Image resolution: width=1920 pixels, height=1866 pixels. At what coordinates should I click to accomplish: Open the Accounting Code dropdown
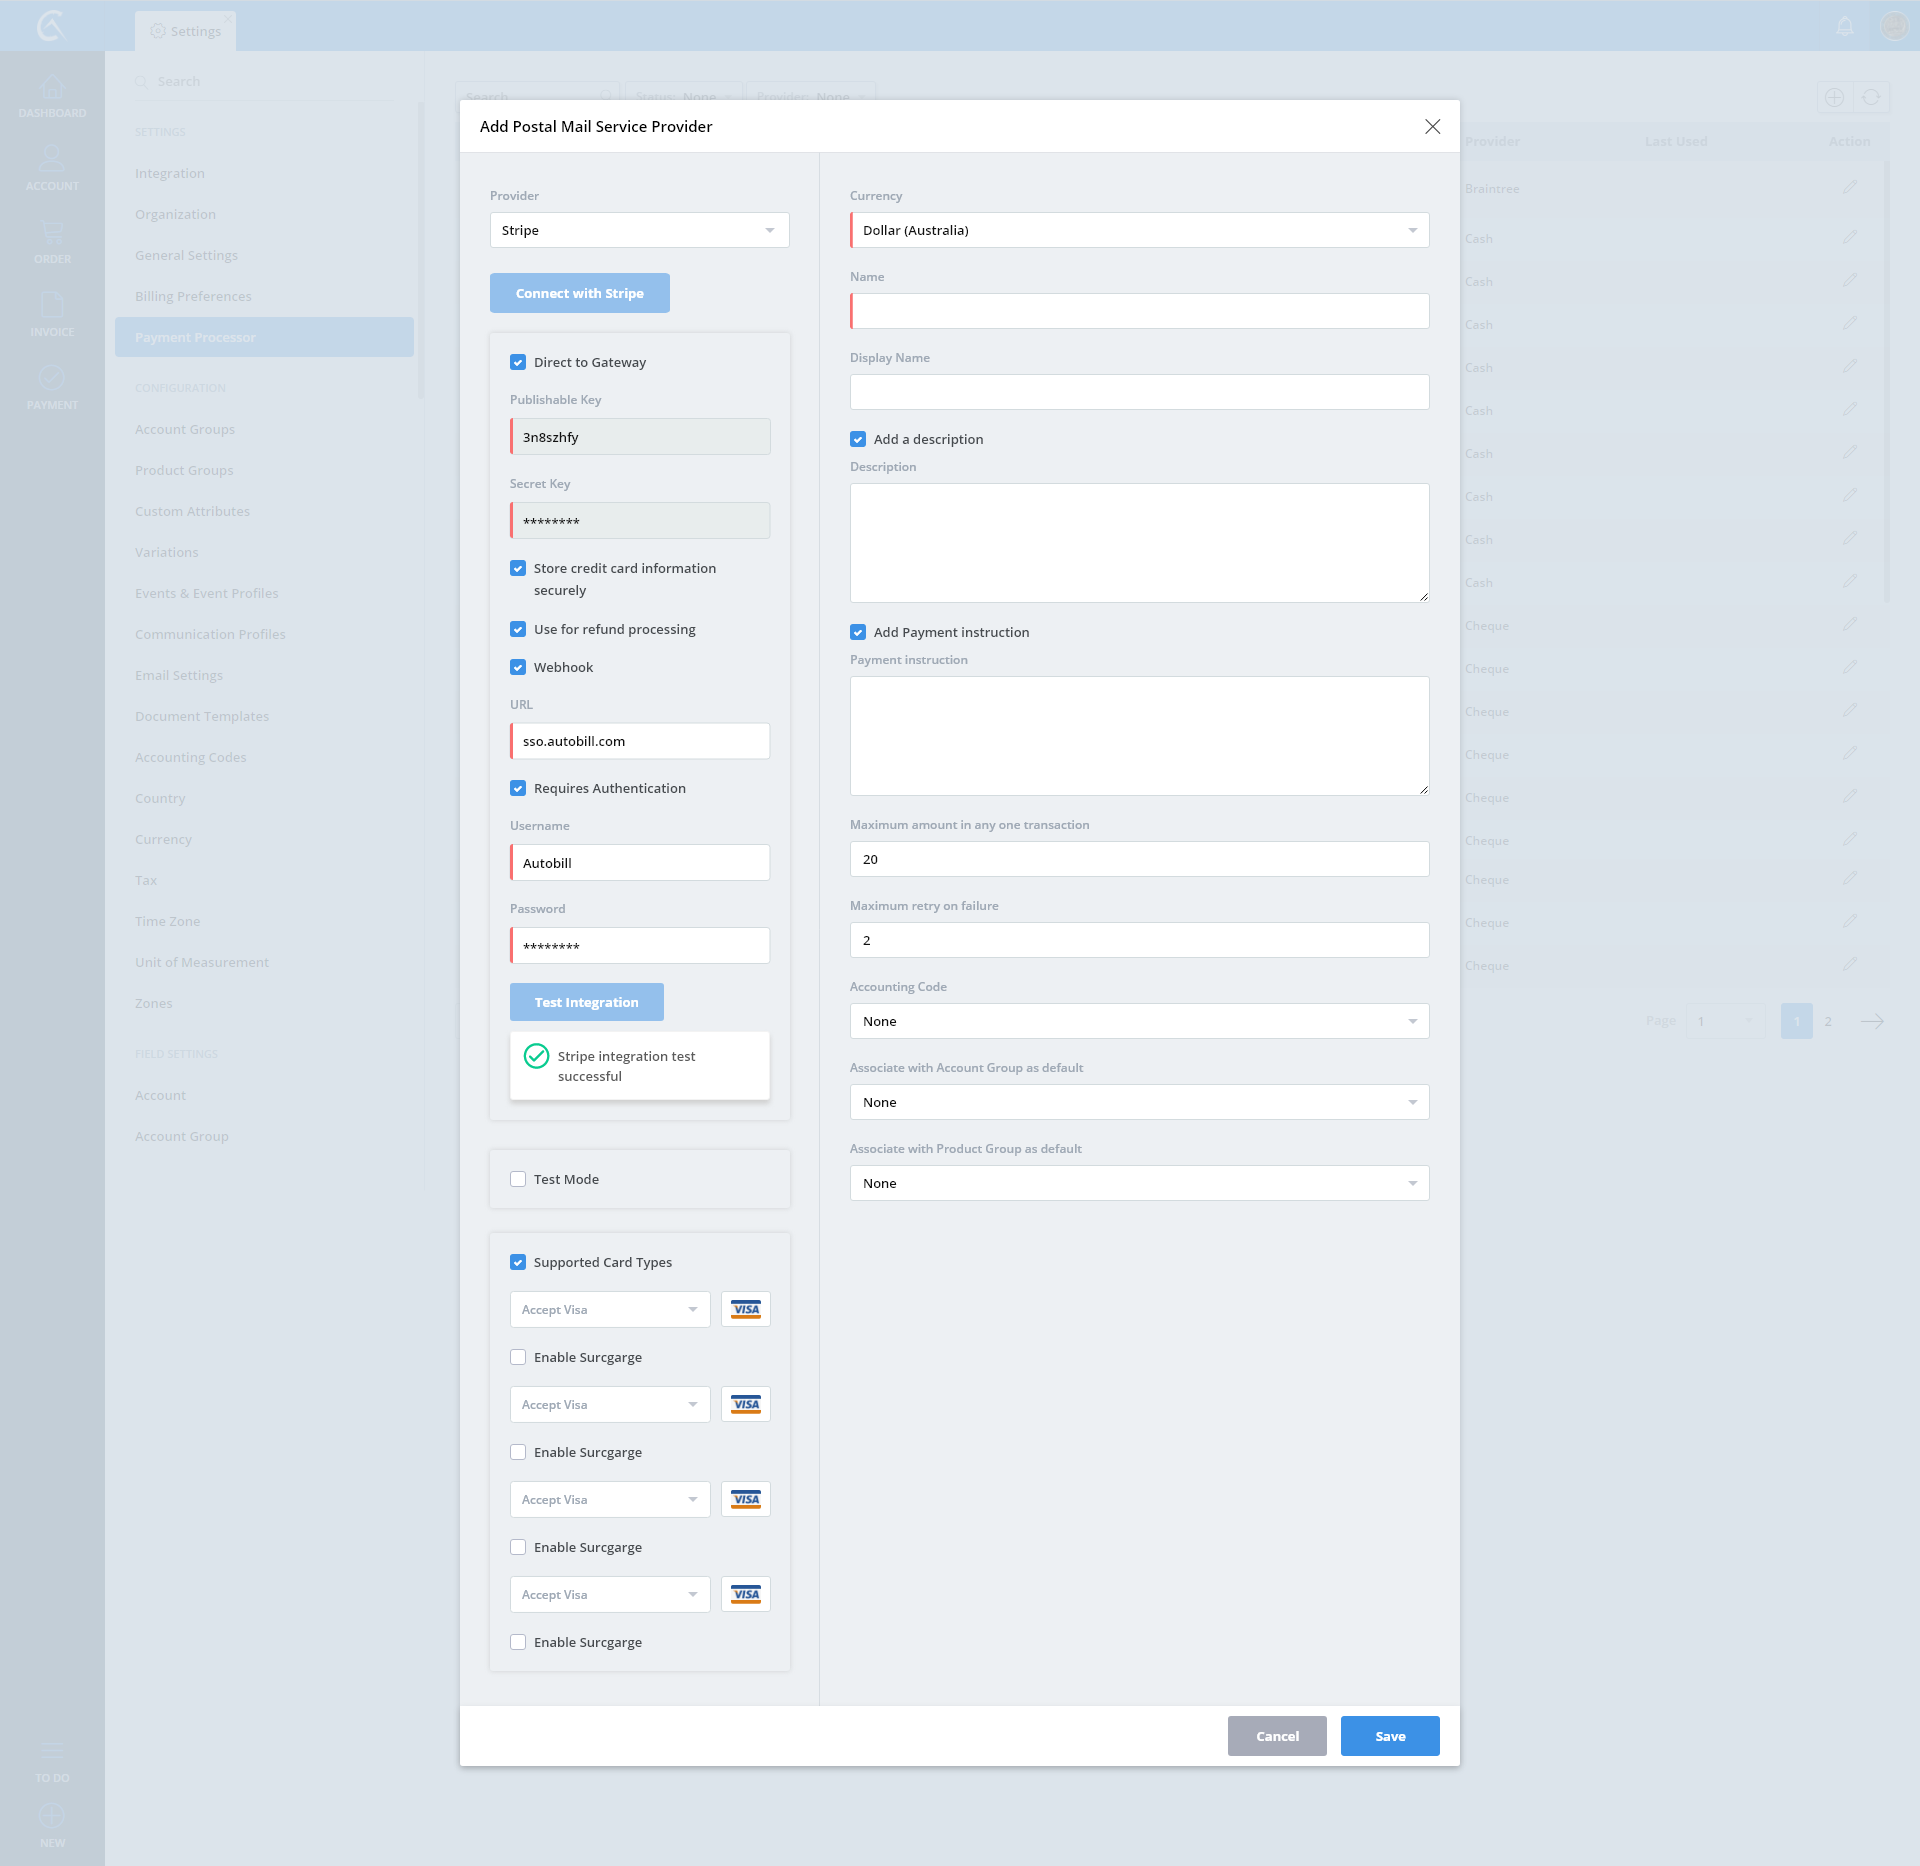tap(1139, 1021)
